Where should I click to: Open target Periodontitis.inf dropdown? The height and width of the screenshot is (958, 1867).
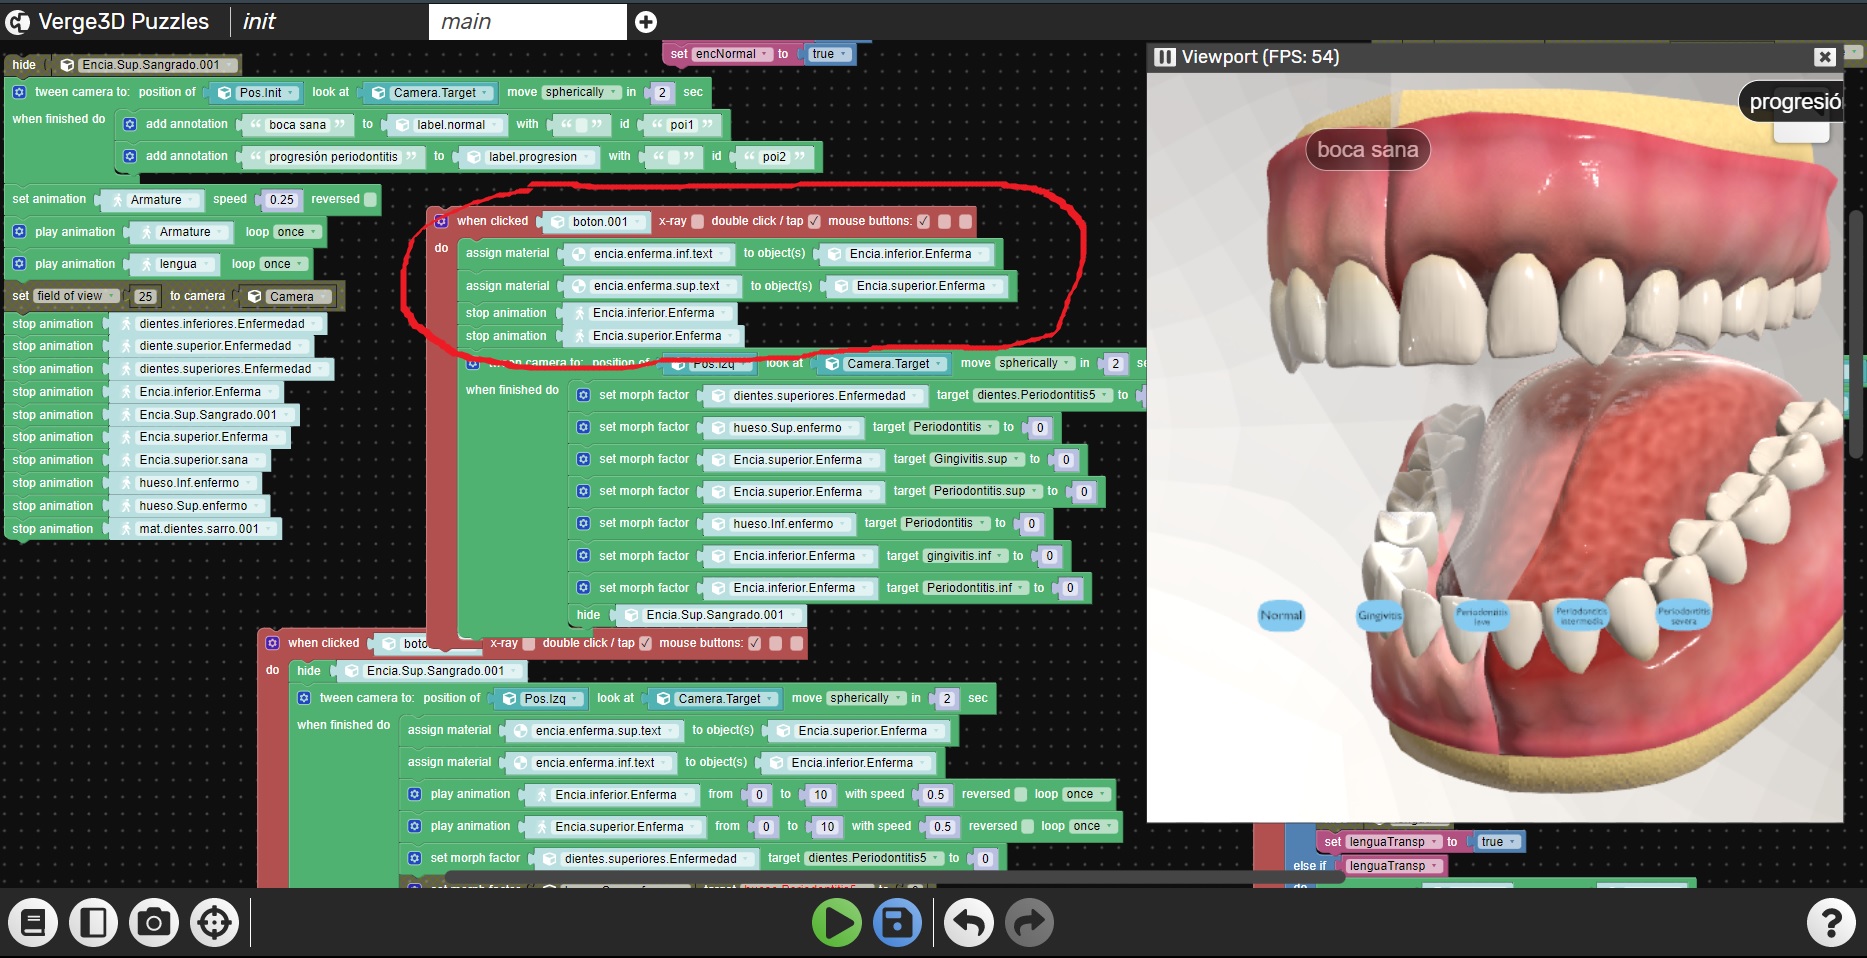coord(976,588)
